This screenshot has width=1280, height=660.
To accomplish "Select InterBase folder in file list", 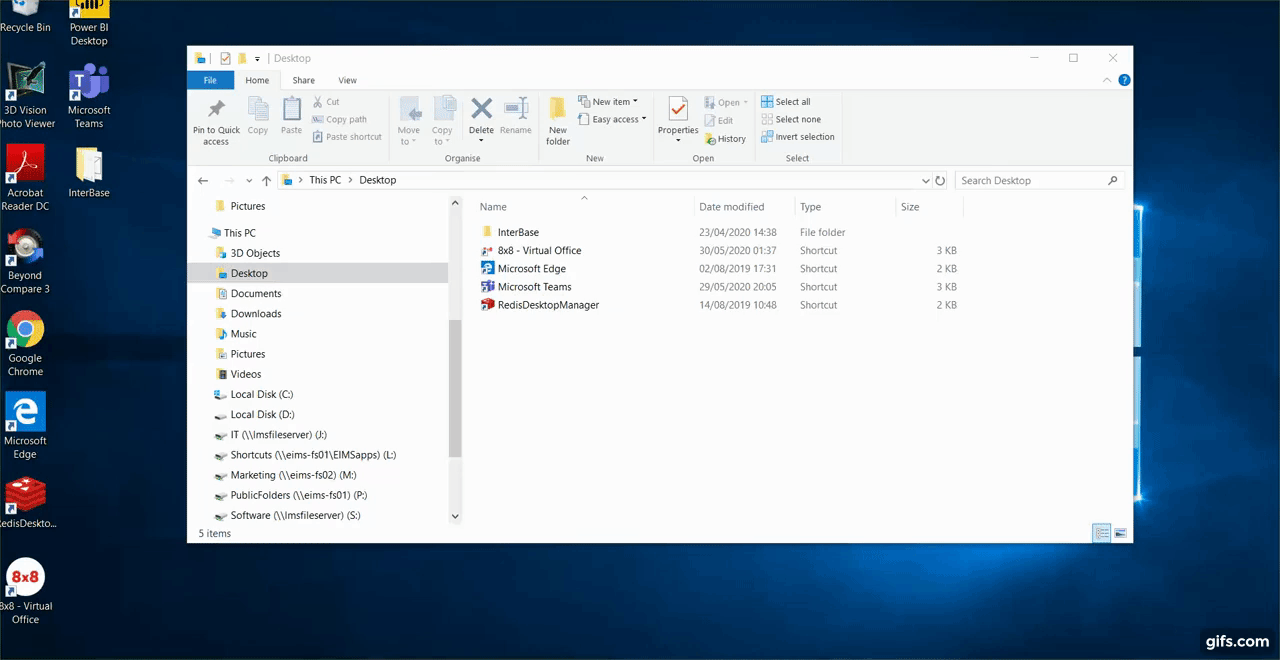I will pos(518,233).
